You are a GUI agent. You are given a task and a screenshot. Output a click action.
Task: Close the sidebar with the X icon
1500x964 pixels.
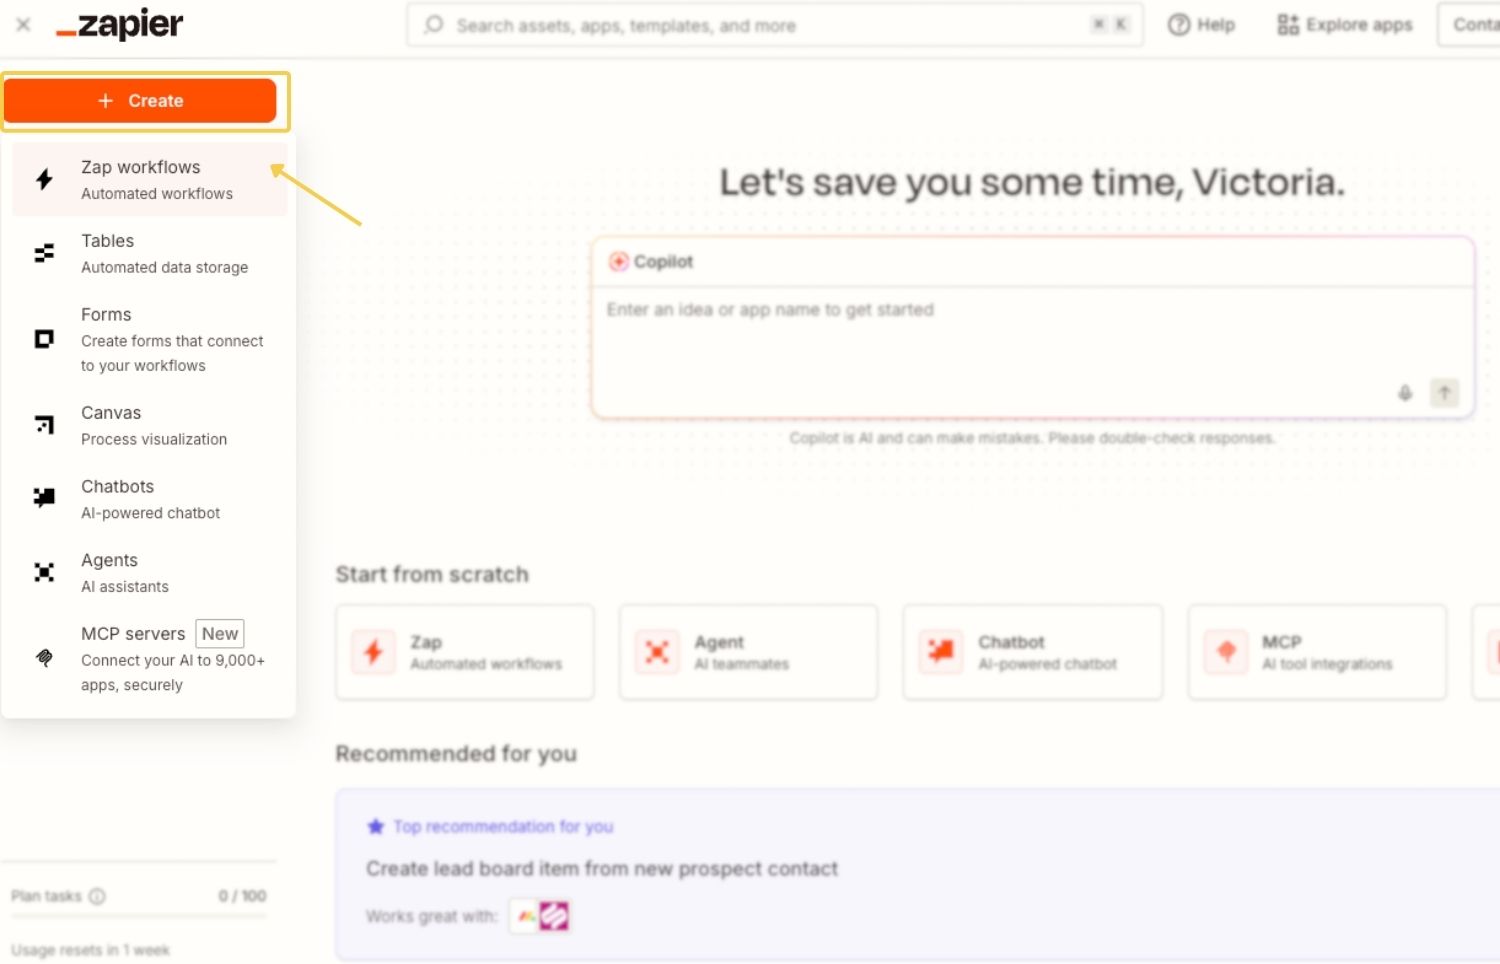click(x=24, y=25)
